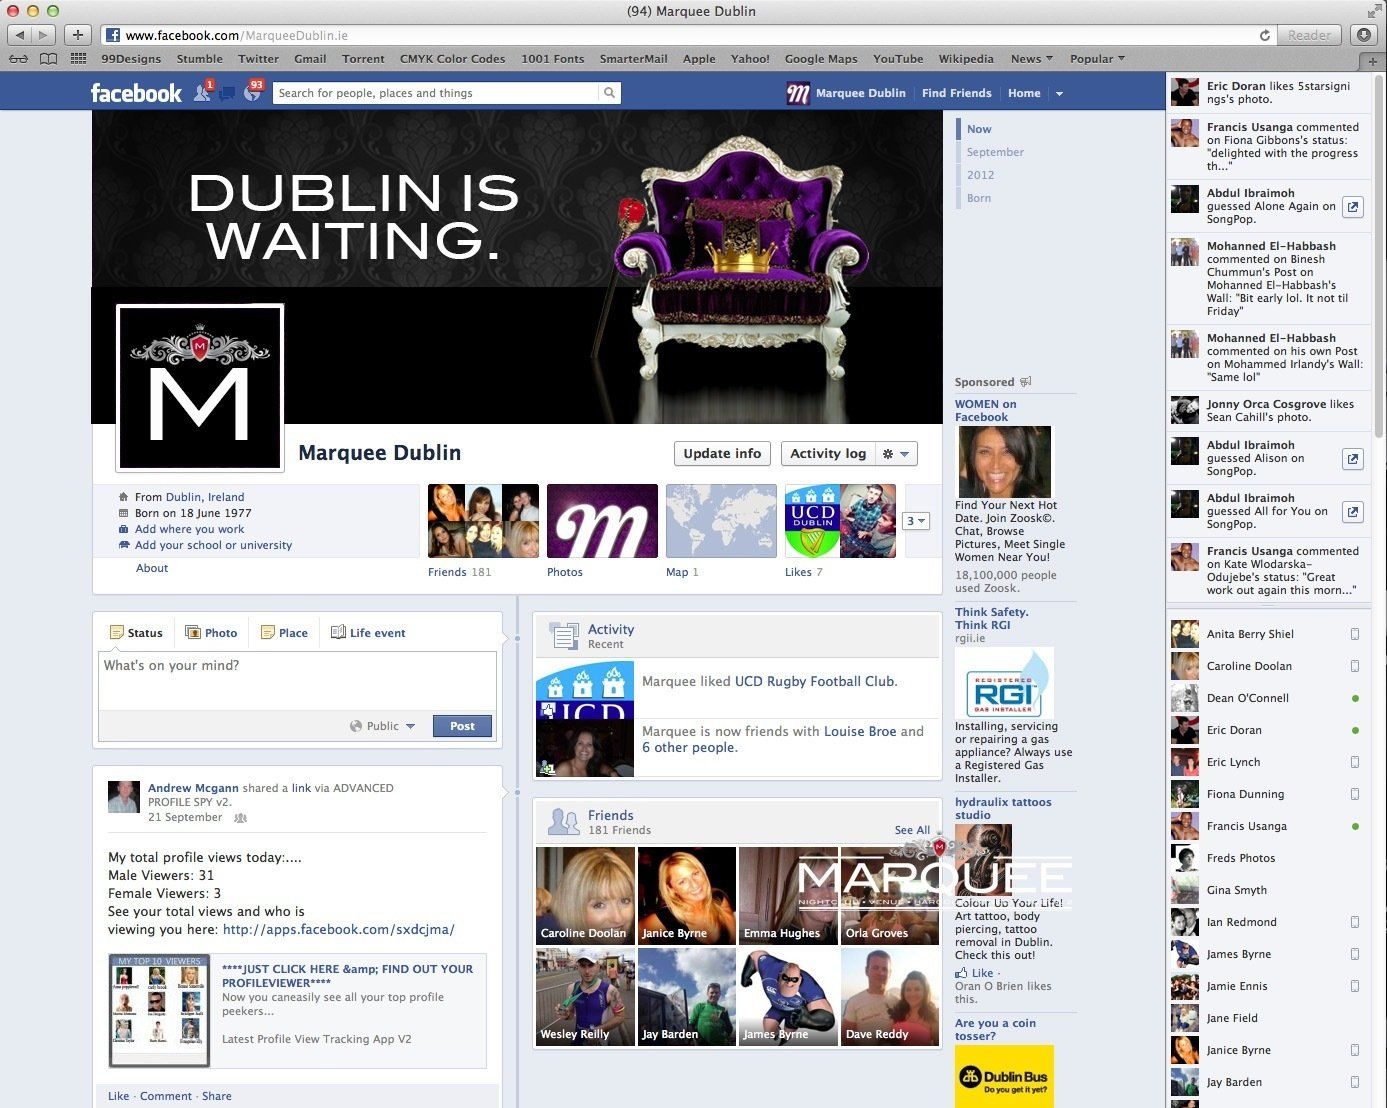Open the SongPop link icon beside All for You
Screen dimensions: 1387x1108
tap(1352, 511)
